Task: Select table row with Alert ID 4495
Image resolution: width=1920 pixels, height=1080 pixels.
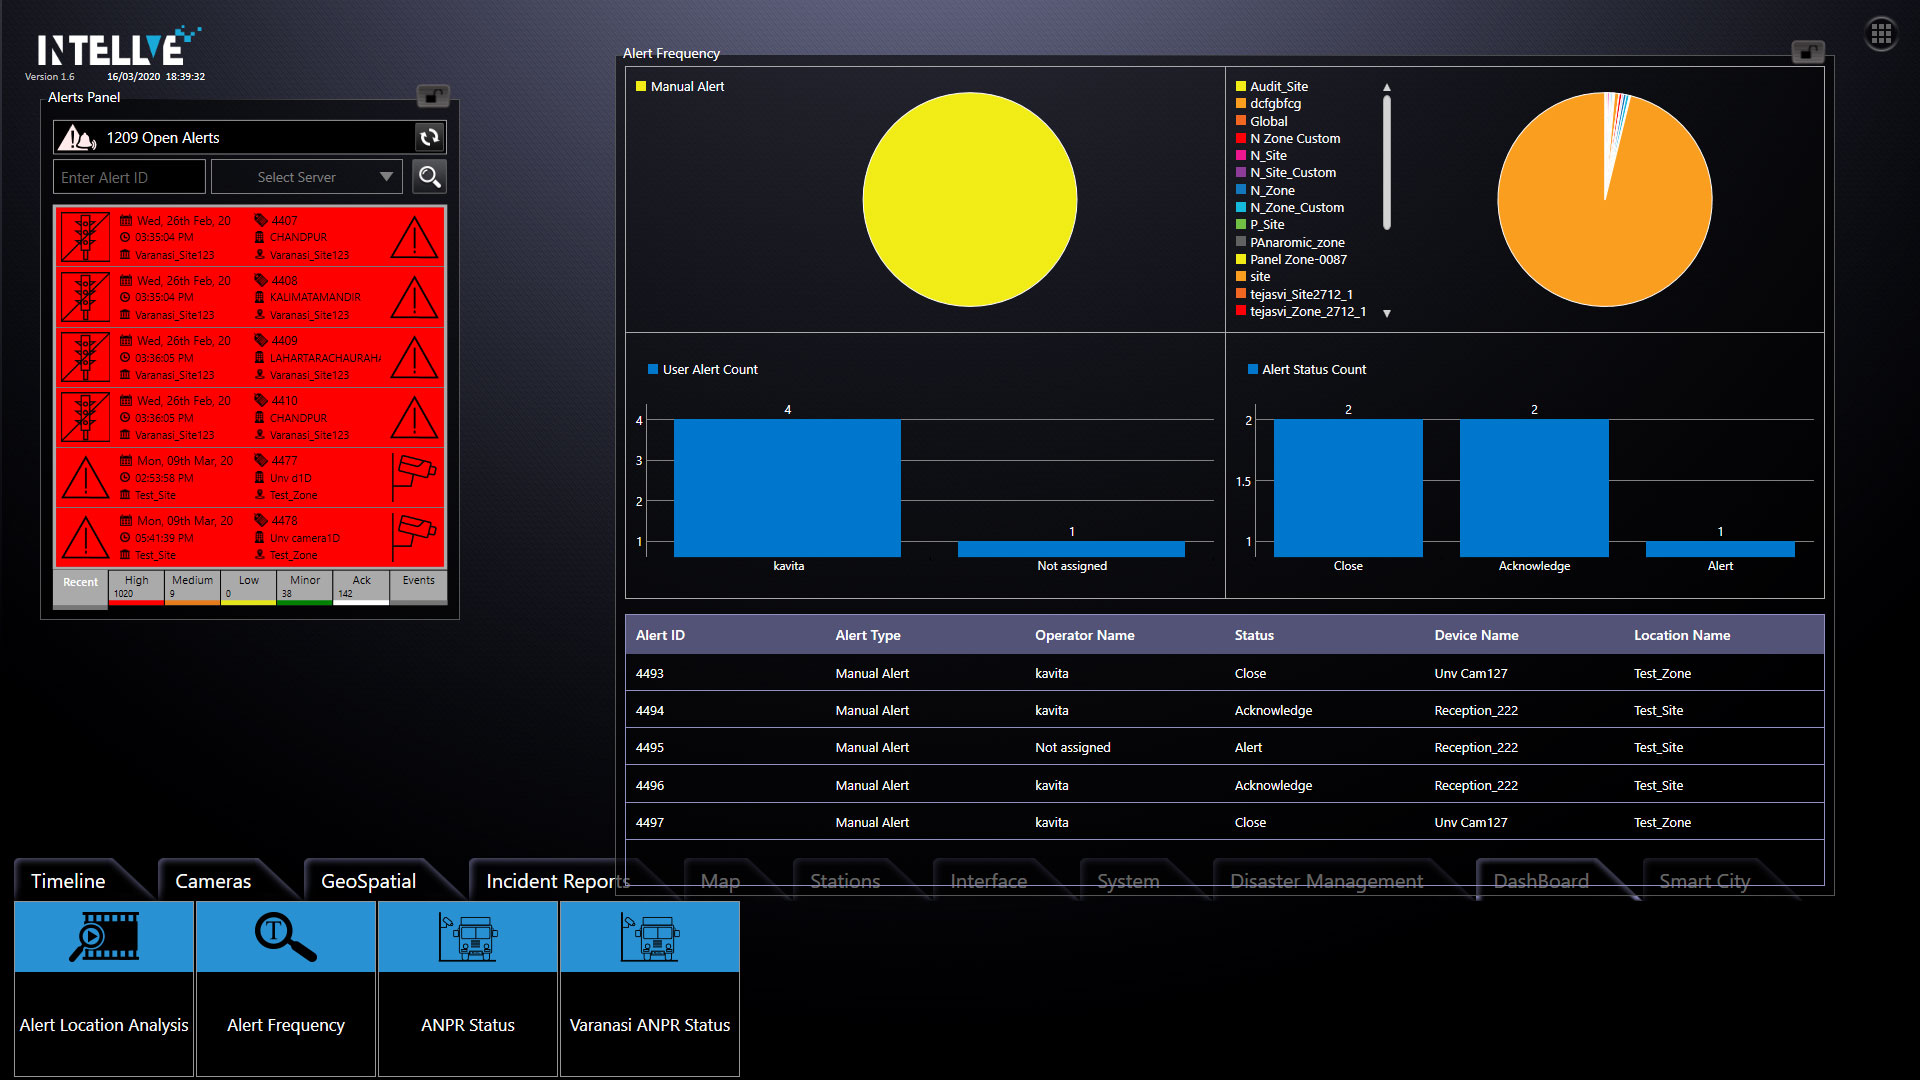Action: tap(1224, 747)
